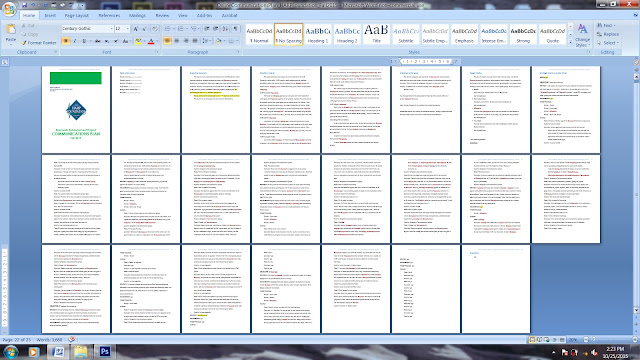Toggle Align Text Left
The image size is (640, 360).
coord(167,41)
